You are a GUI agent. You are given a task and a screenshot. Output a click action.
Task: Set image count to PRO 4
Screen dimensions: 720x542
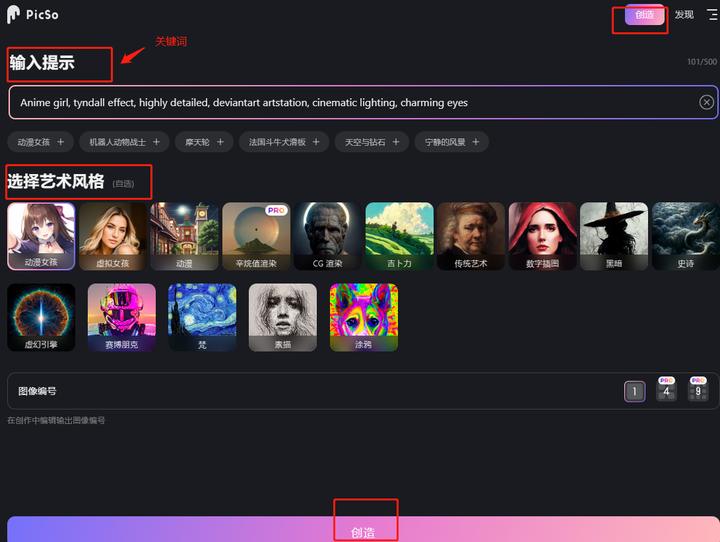click(x=666, y=390)
